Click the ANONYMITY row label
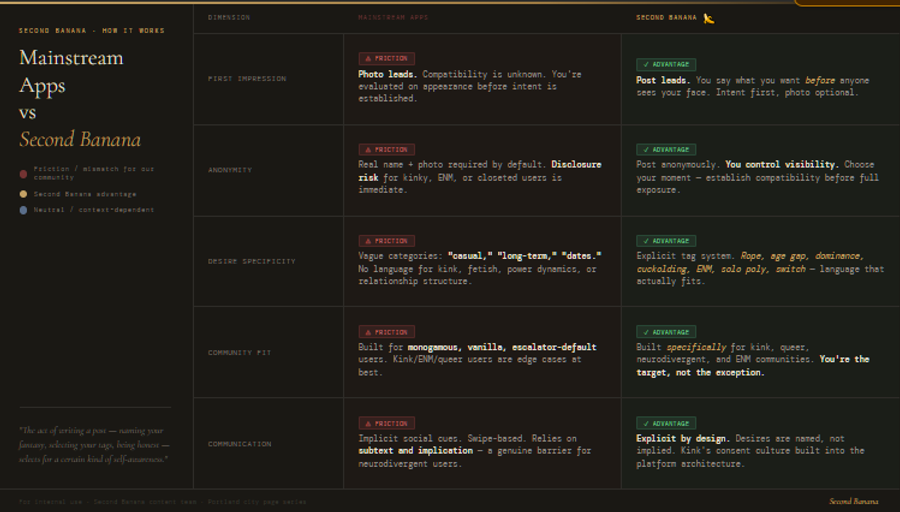900x512 pixels. pos(230,170)
